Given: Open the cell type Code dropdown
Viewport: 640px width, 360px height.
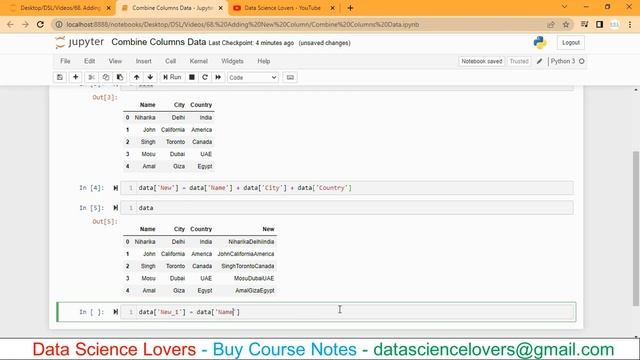Looking at the screenshot, I should tap(253, 78).
